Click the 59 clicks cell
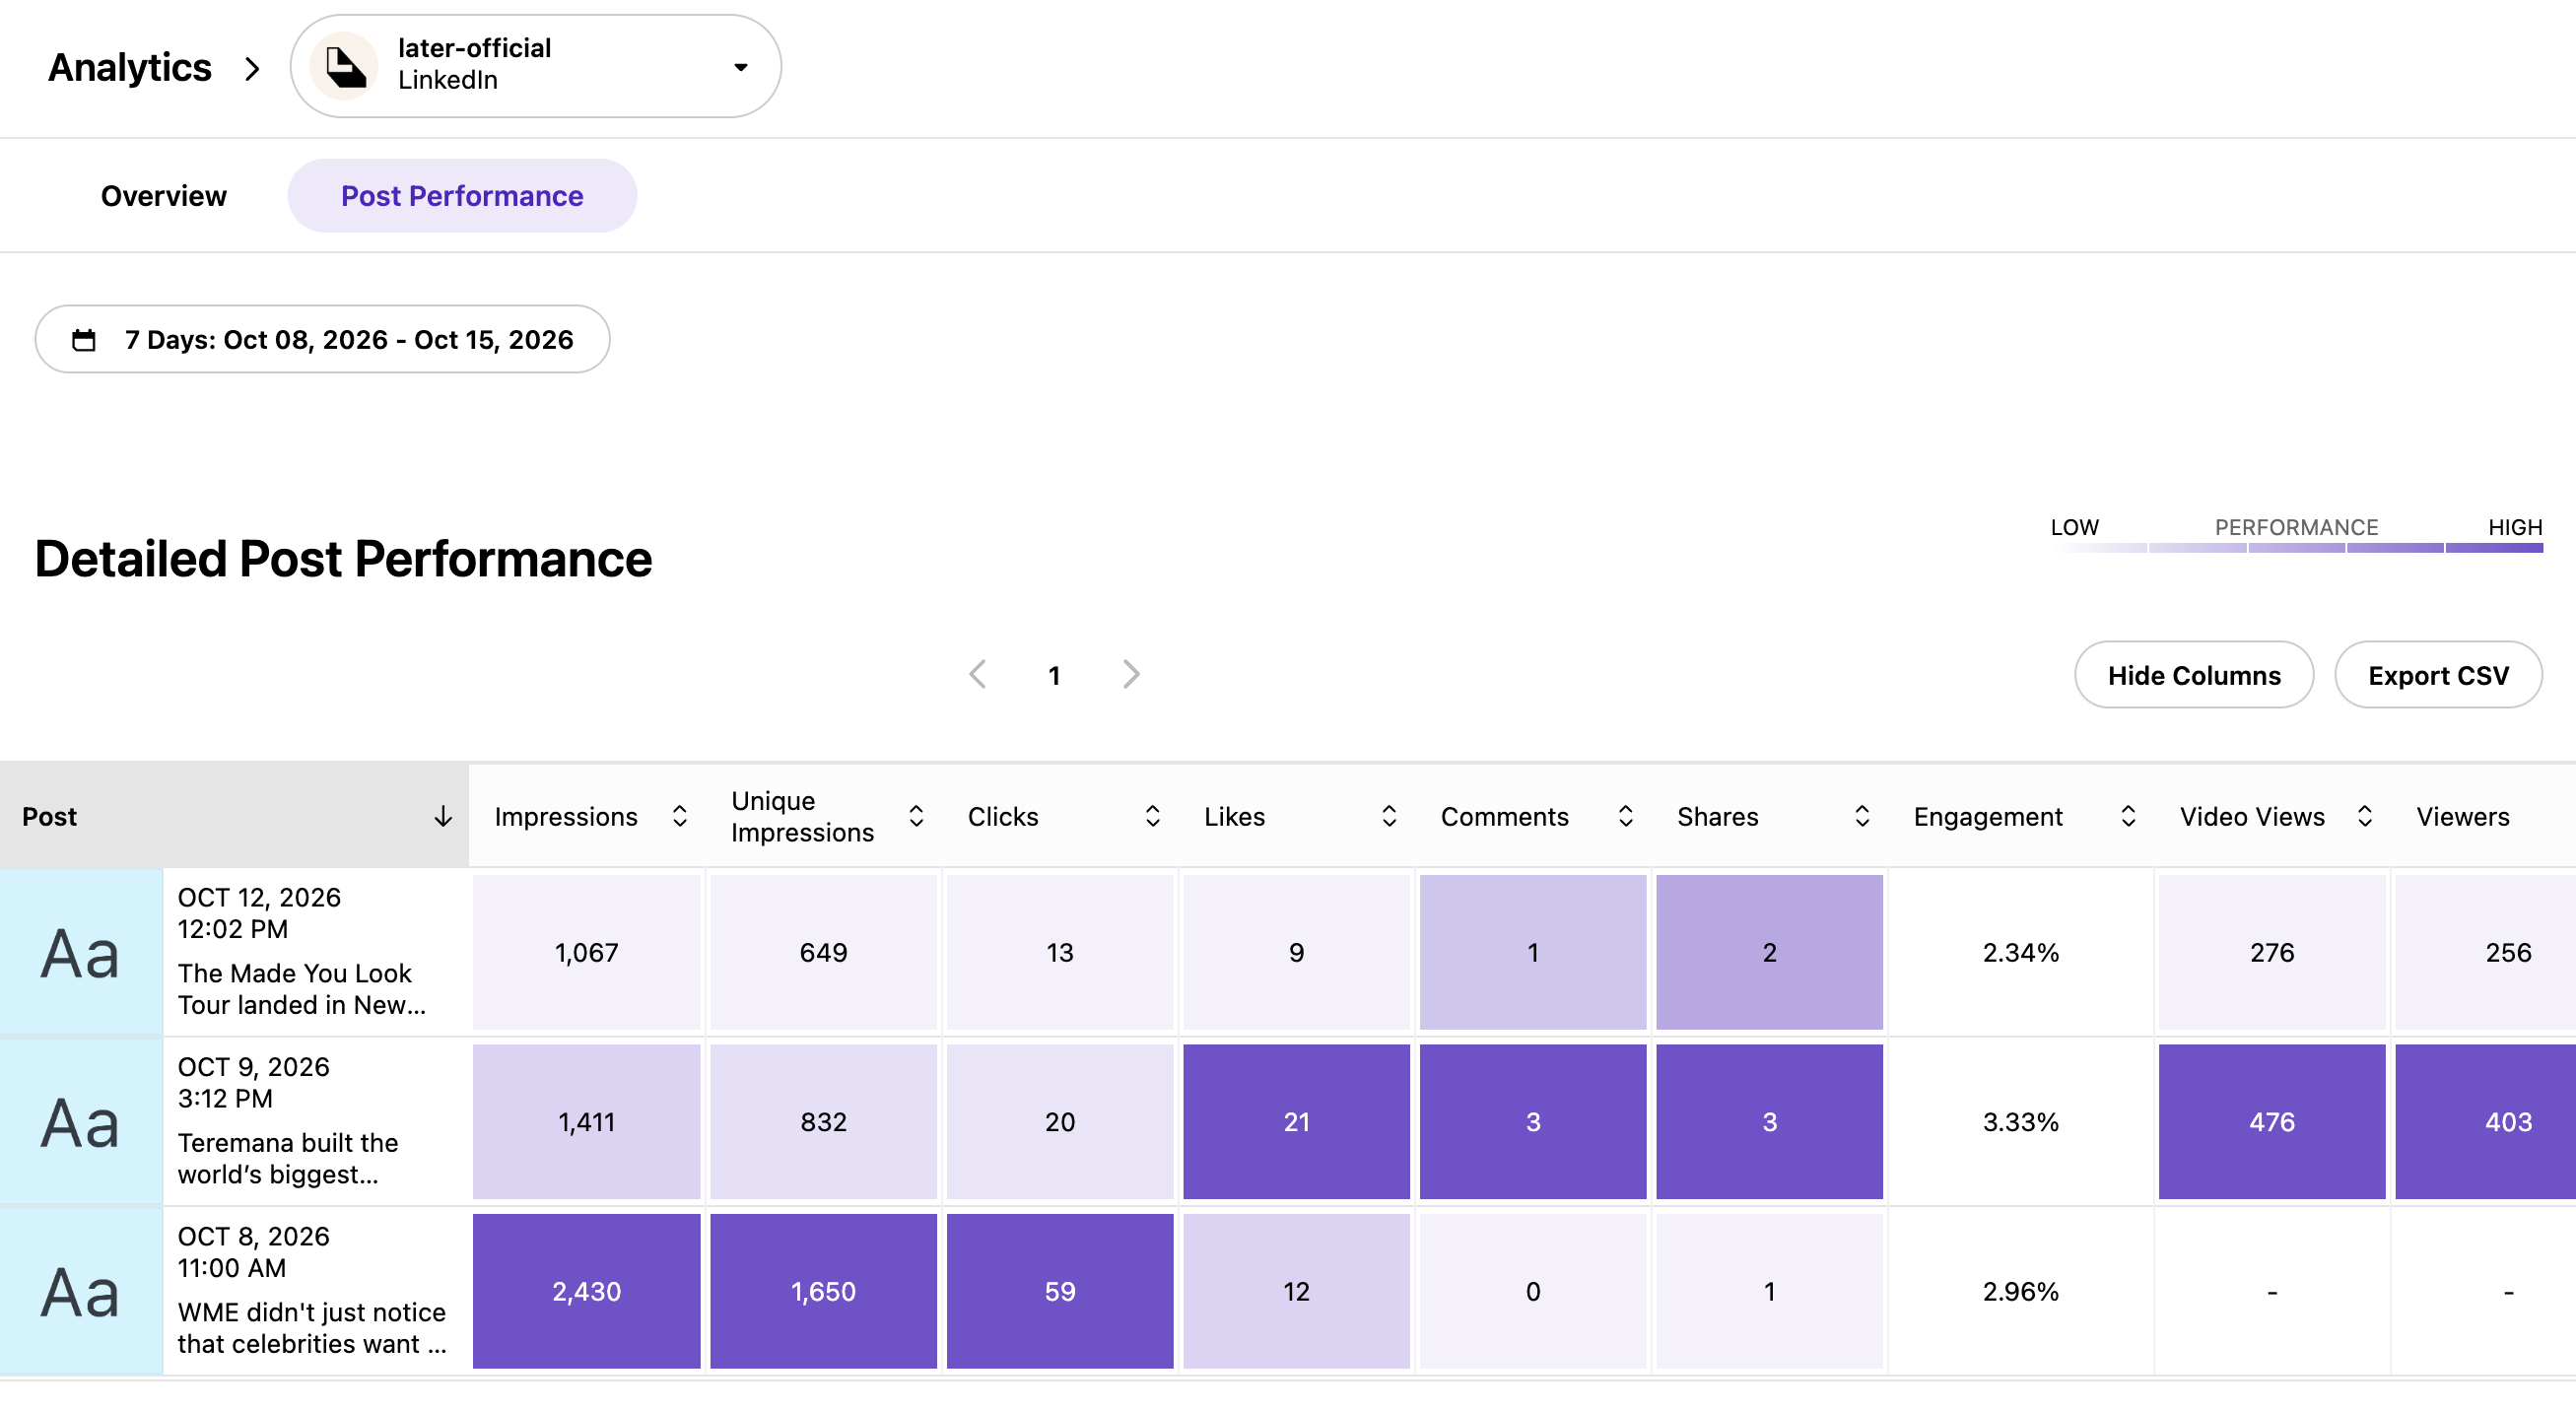 point(1060,1291)
